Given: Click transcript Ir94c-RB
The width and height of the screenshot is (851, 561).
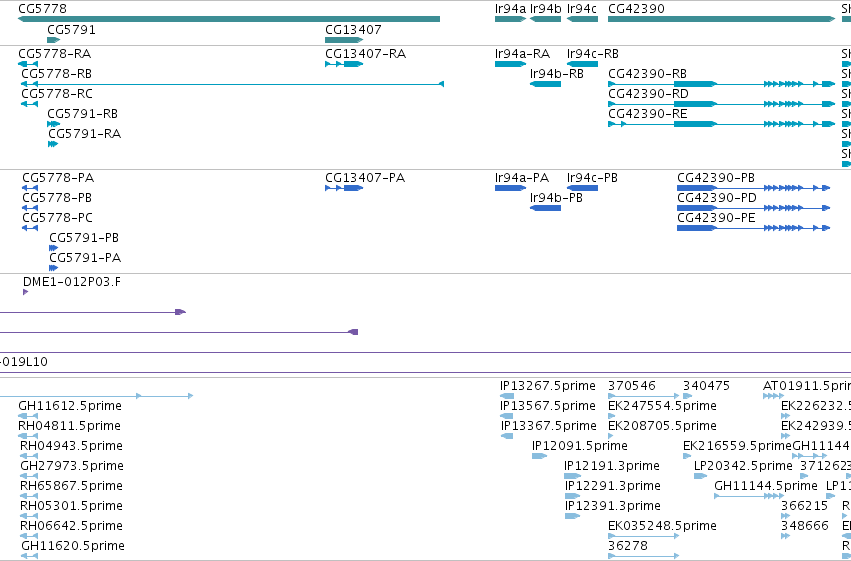Looking at the screenshot, I should tap(582, 64).
